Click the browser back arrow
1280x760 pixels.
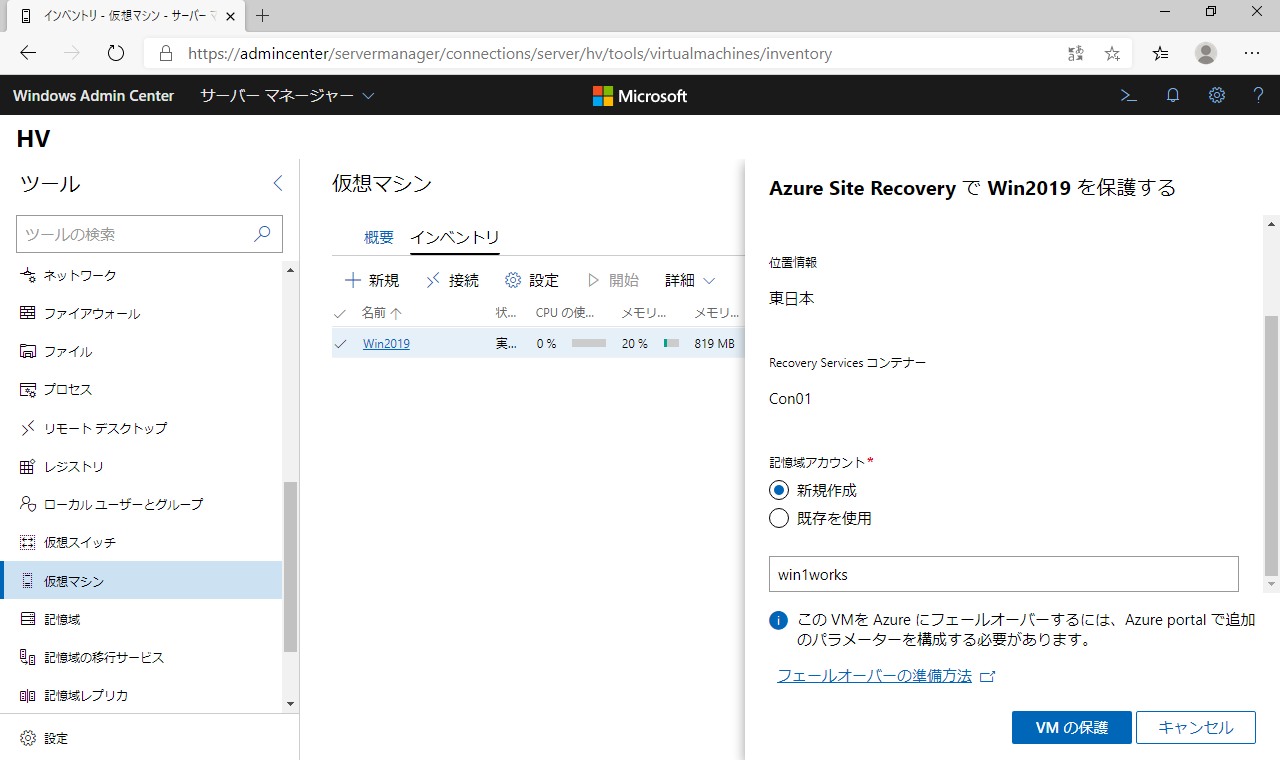point(28,54)
